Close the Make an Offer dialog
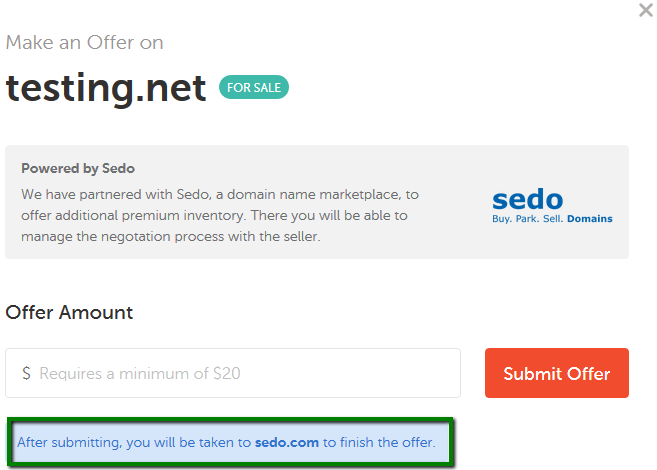 pyautogui.click(x=646, y=10)
